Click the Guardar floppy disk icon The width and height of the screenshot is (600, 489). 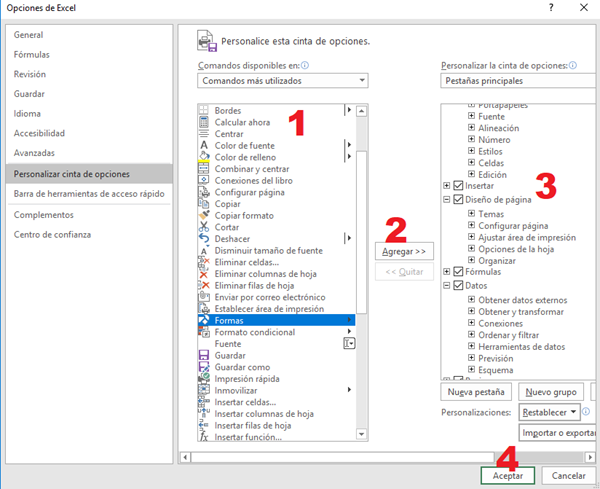click(204, 355)
